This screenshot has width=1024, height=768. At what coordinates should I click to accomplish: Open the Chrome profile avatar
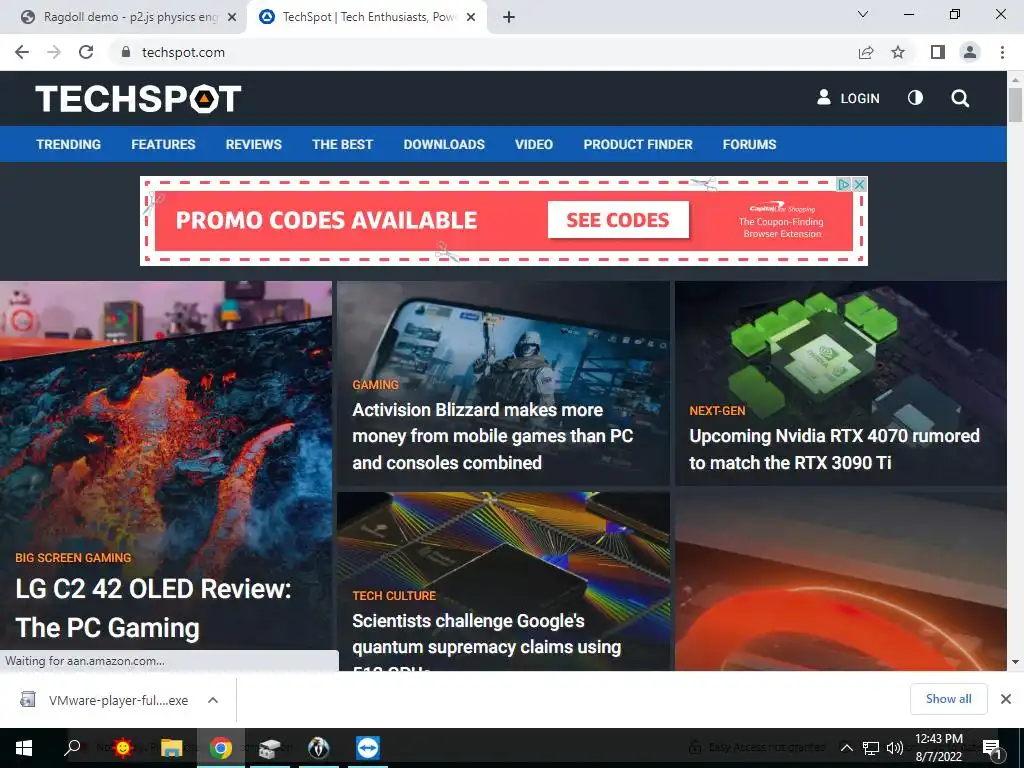point(970,52)
